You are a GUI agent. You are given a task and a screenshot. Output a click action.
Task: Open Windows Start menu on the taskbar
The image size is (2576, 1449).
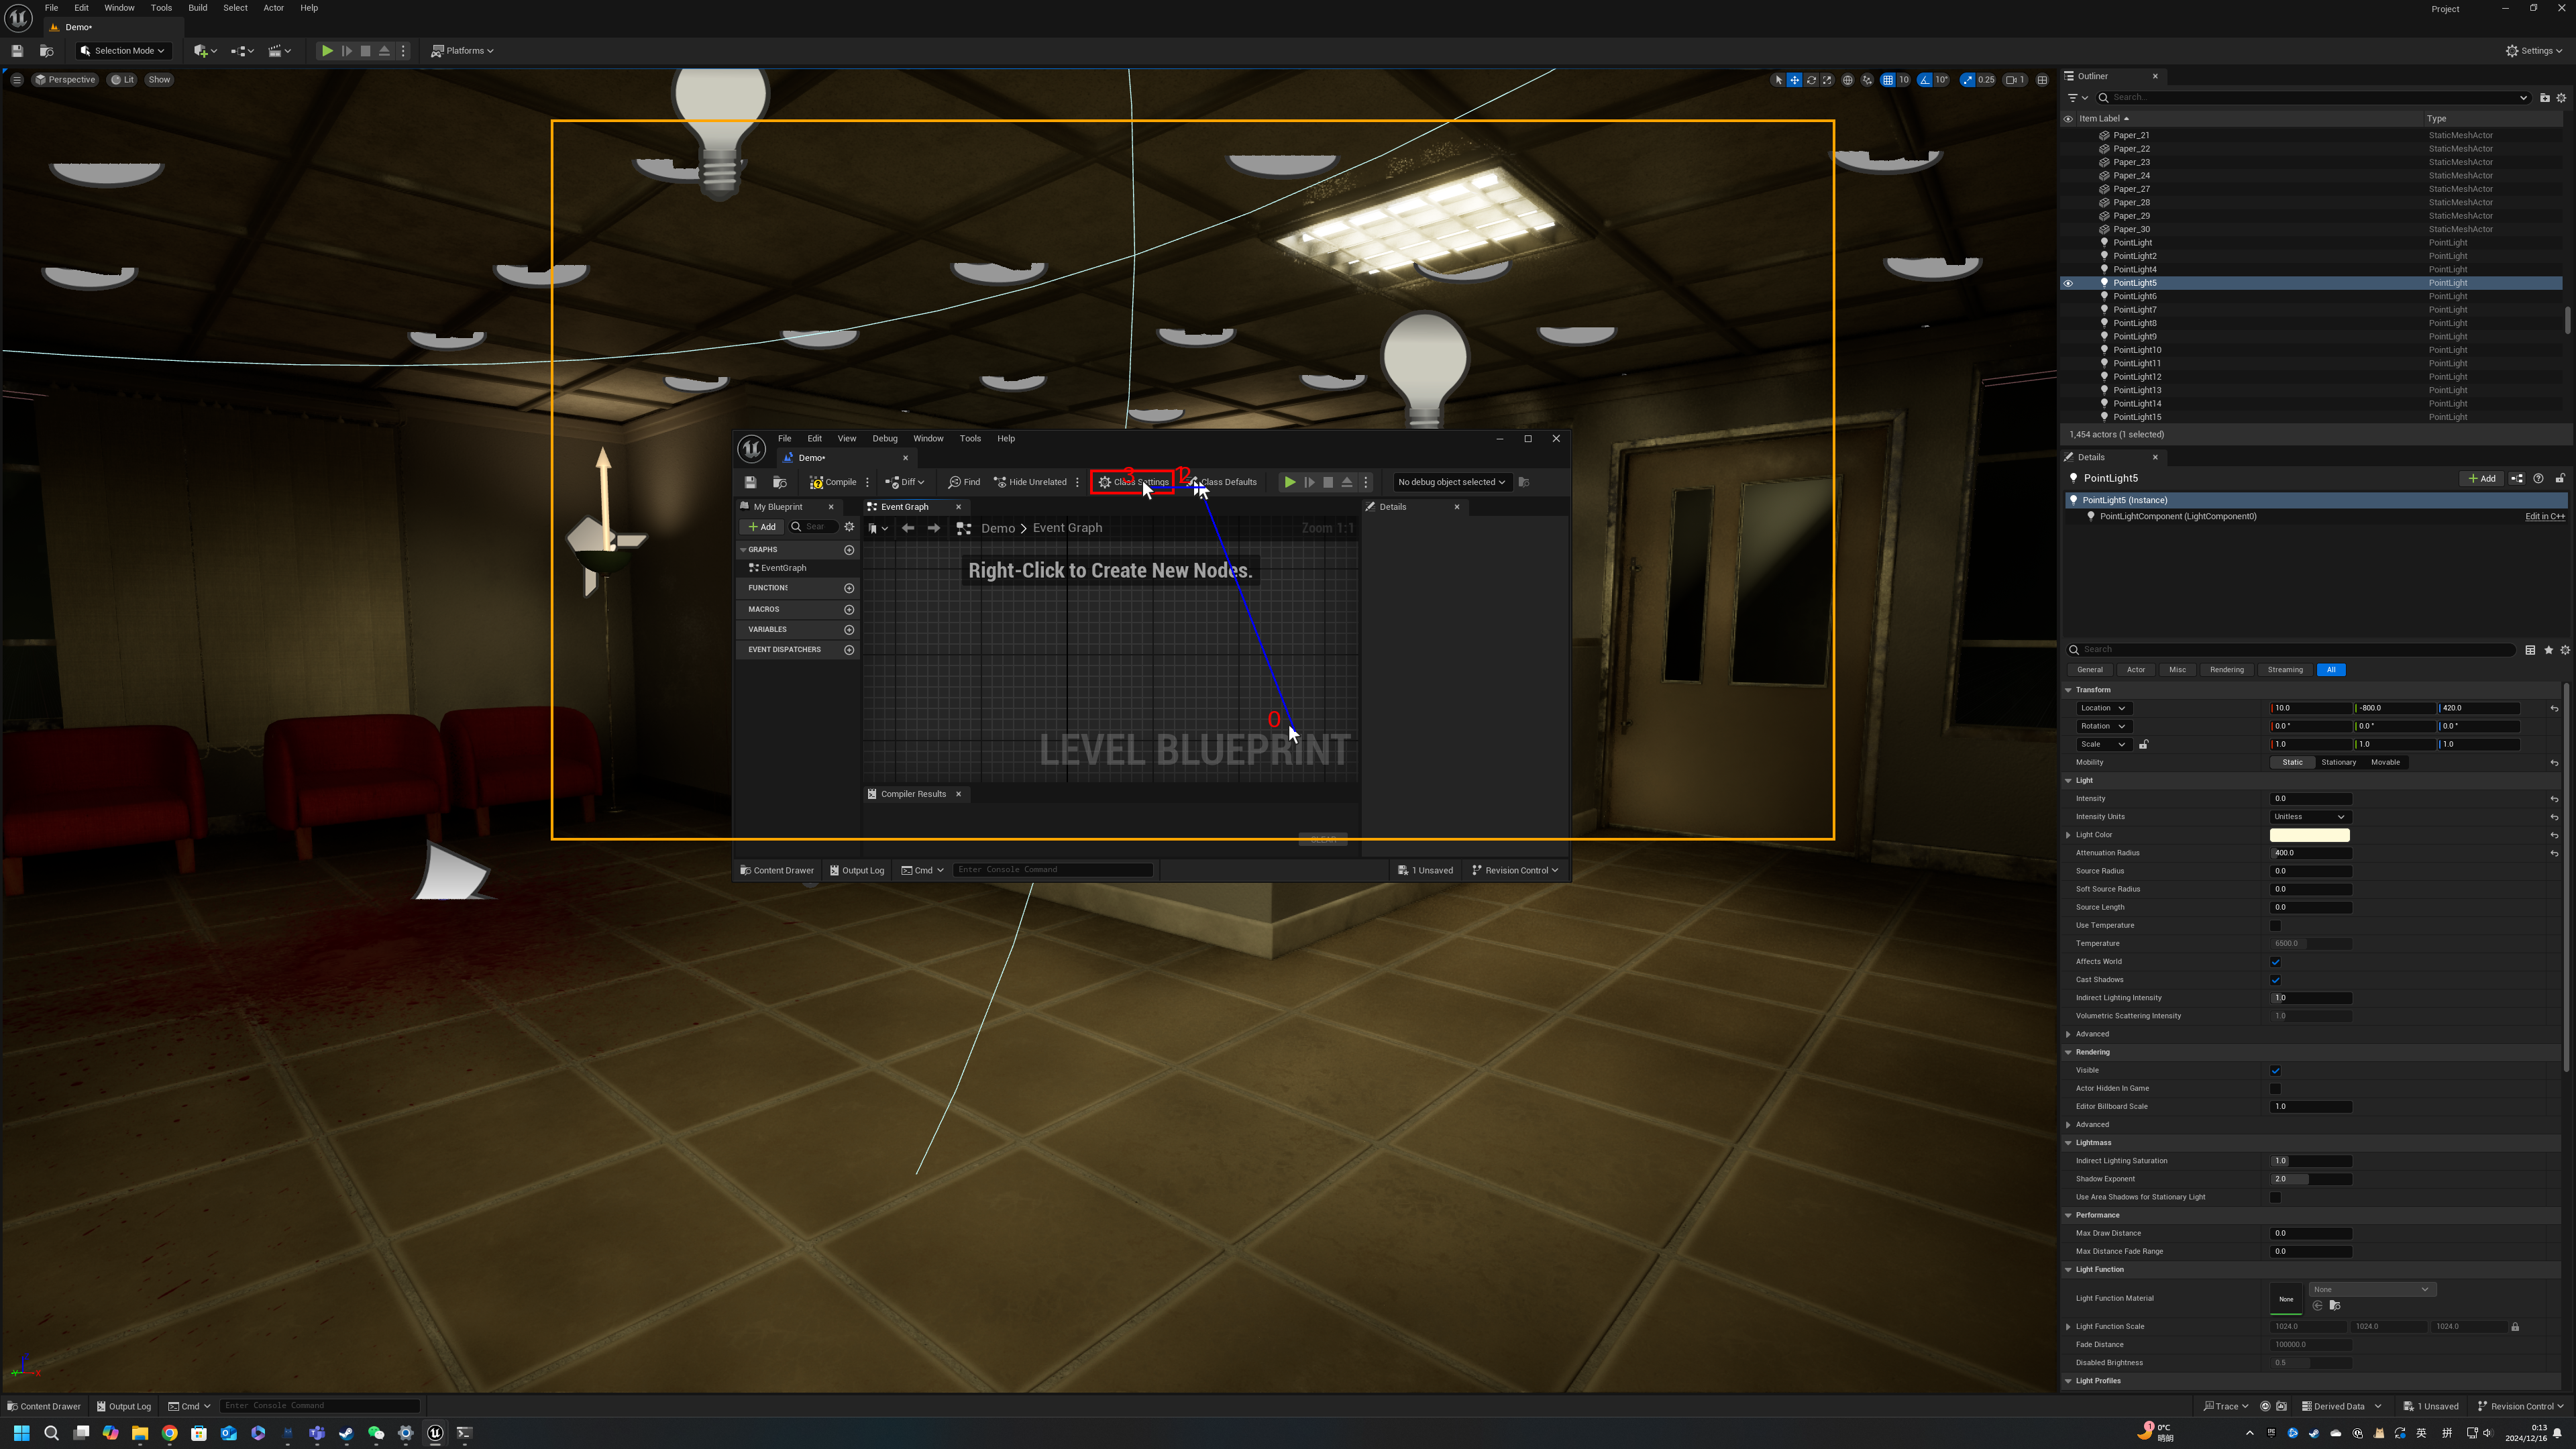[21, 1433]
